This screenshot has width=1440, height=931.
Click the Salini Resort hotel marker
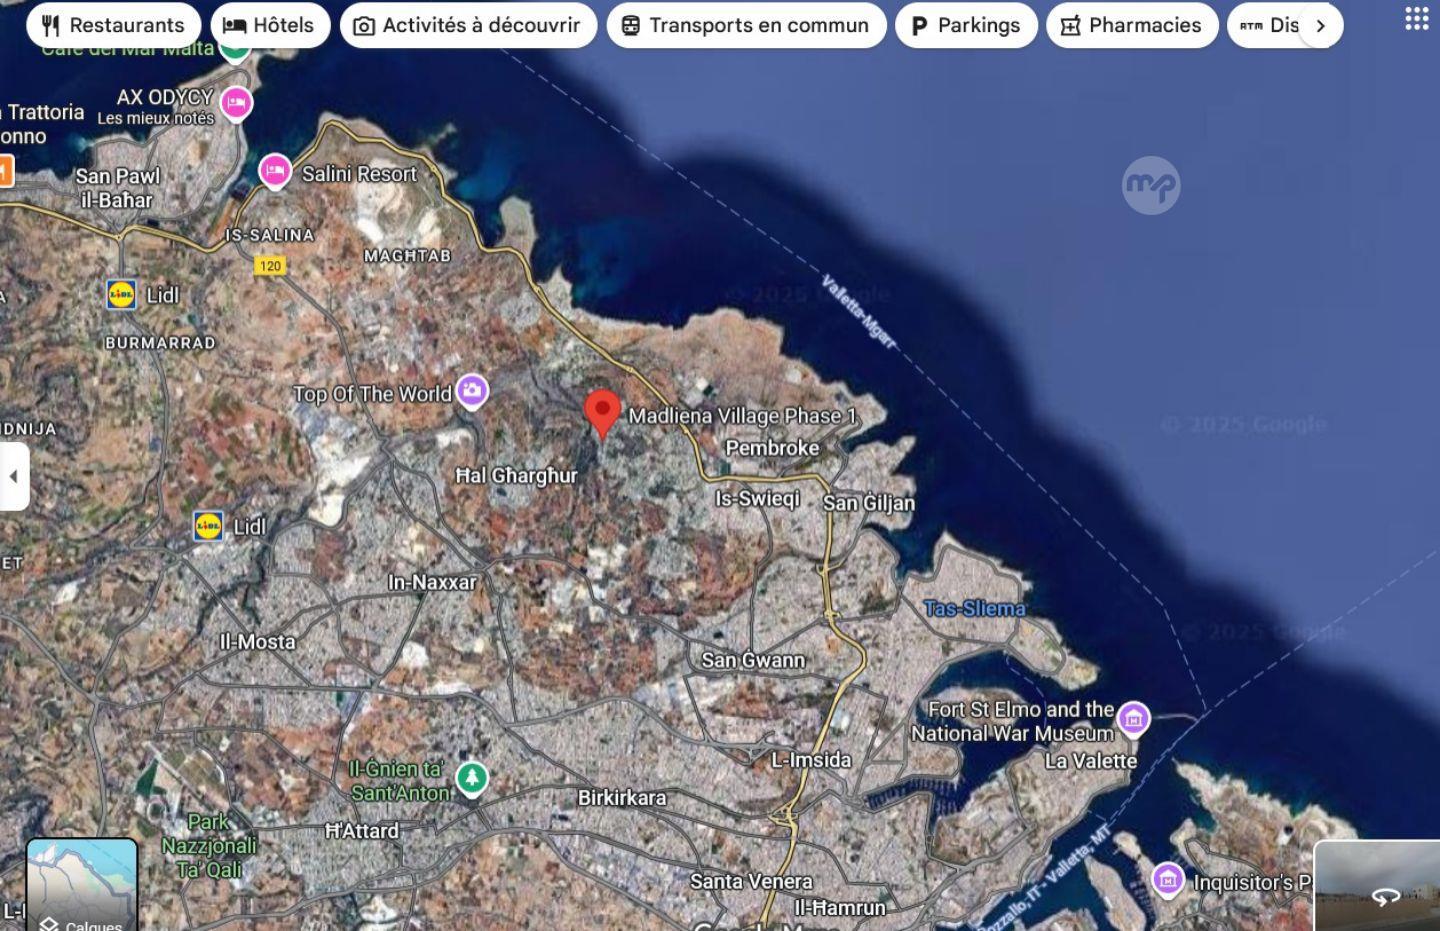click(x=275, y=170)
